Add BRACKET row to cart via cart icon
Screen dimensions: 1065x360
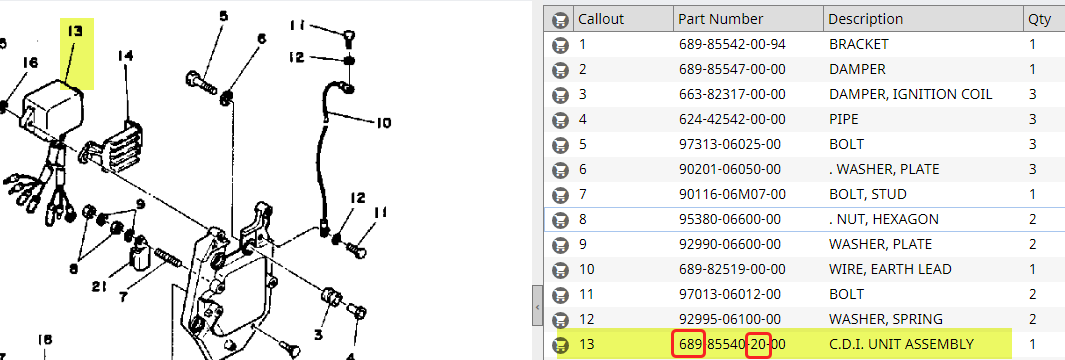click(560, 45)
